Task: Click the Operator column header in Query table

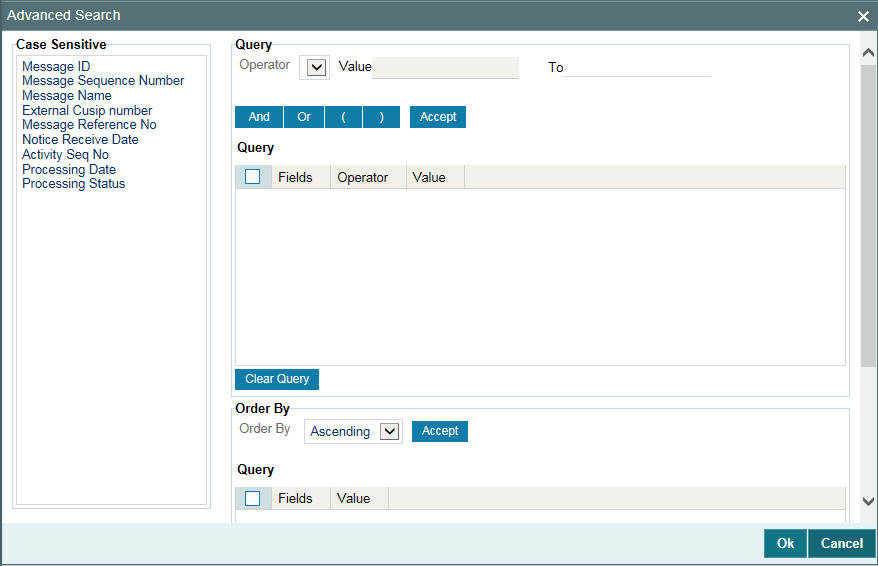Action: 368,177
